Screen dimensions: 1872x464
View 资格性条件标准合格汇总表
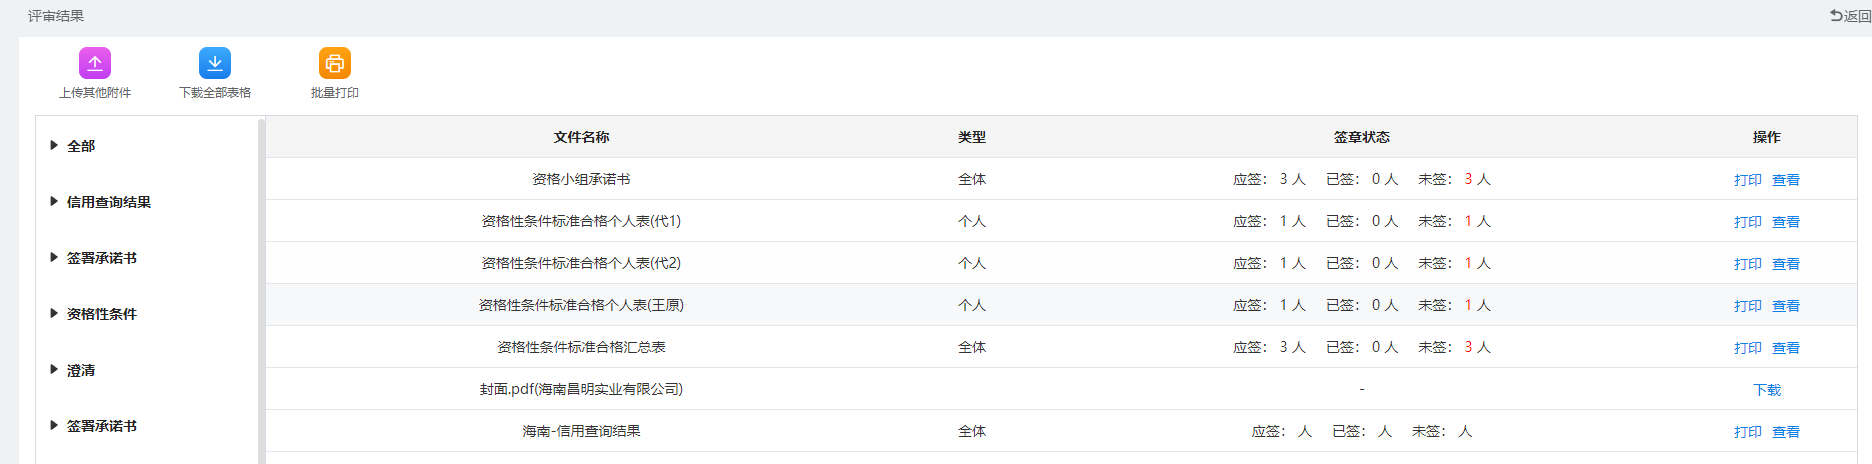point(1786,348)
